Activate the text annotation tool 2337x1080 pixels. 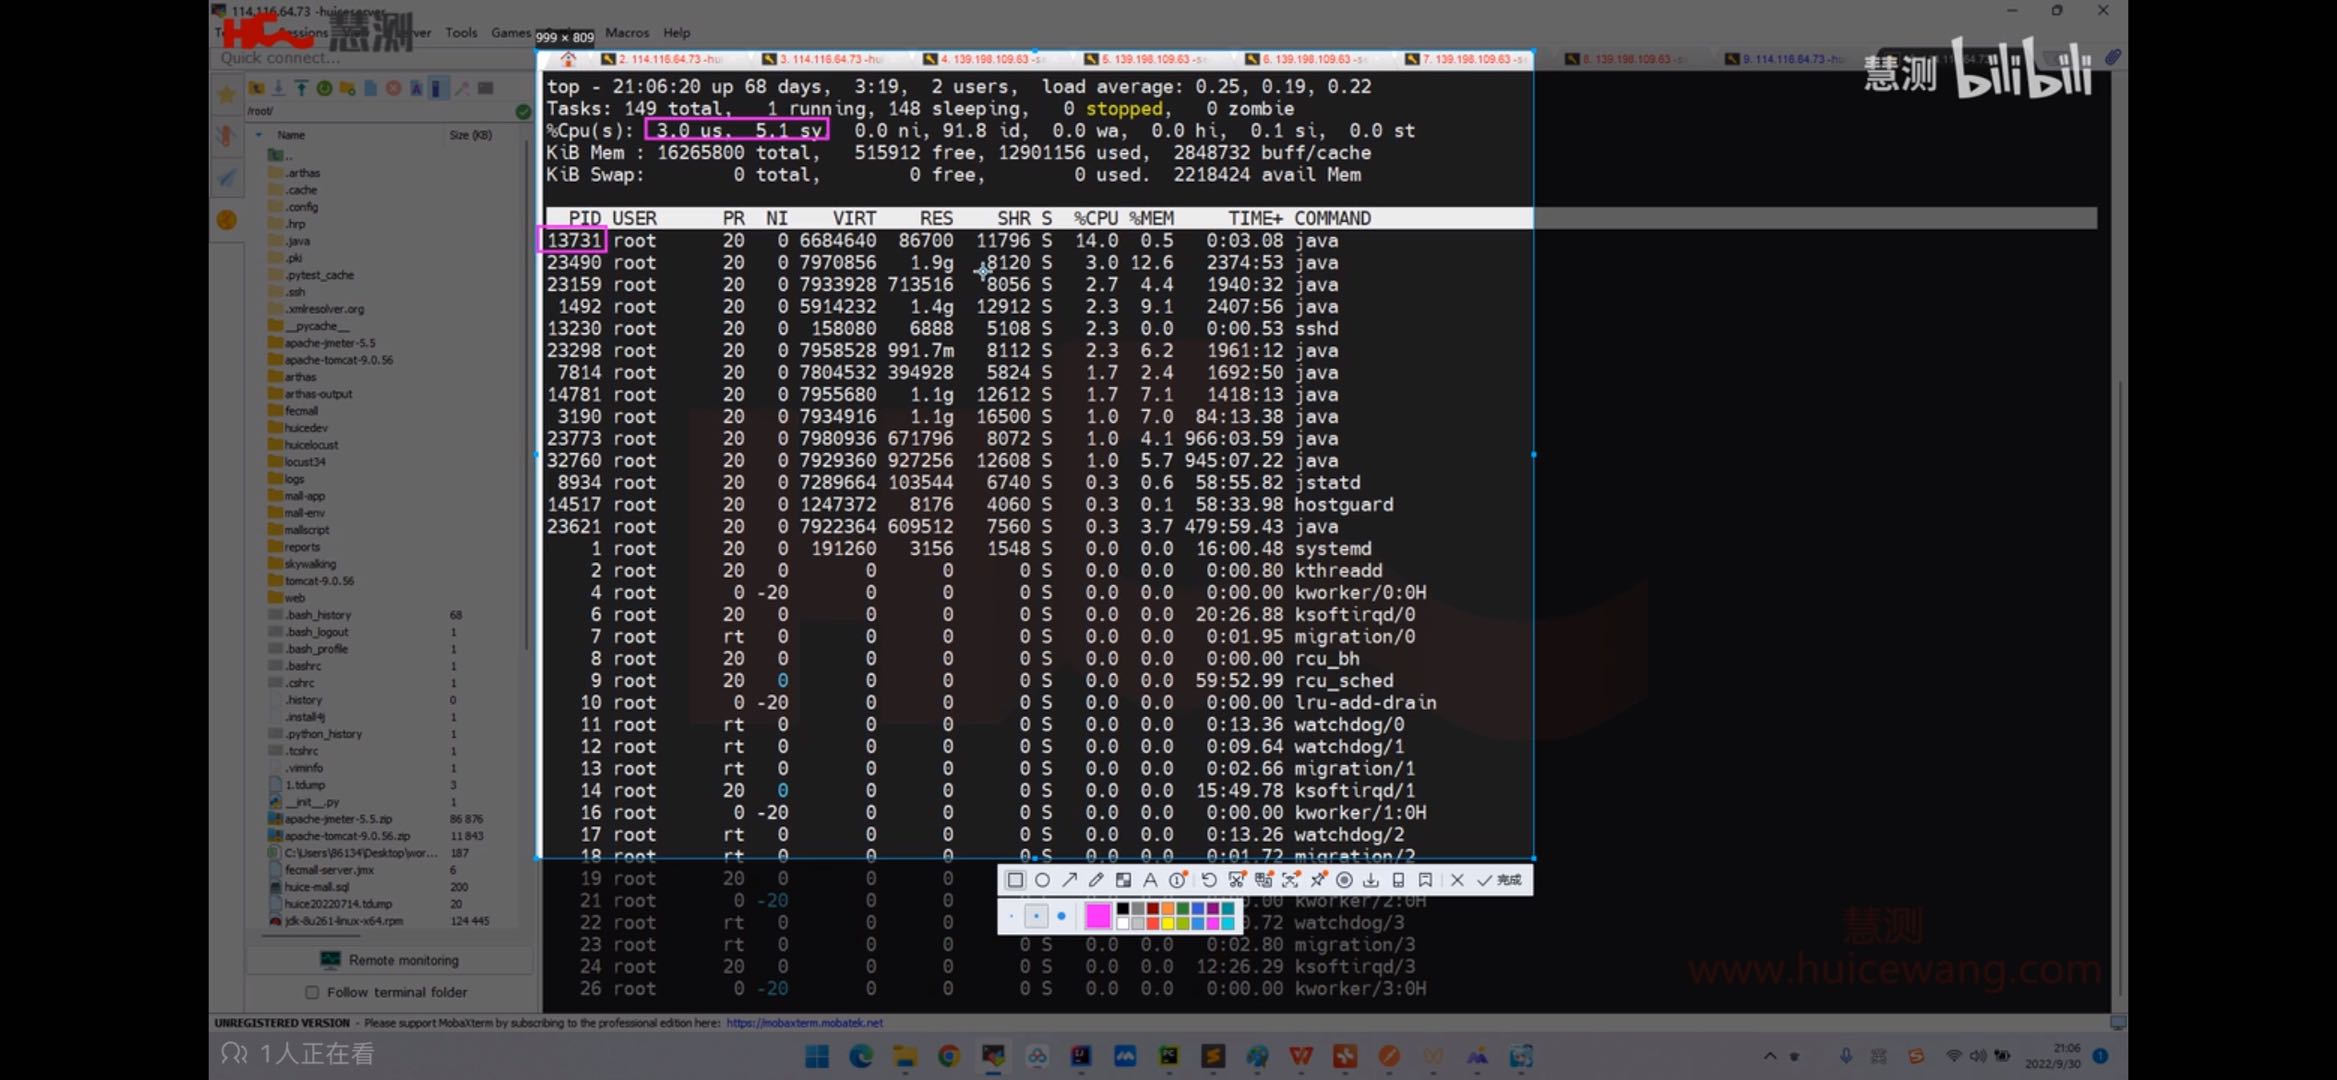[x=1150, y=880]
